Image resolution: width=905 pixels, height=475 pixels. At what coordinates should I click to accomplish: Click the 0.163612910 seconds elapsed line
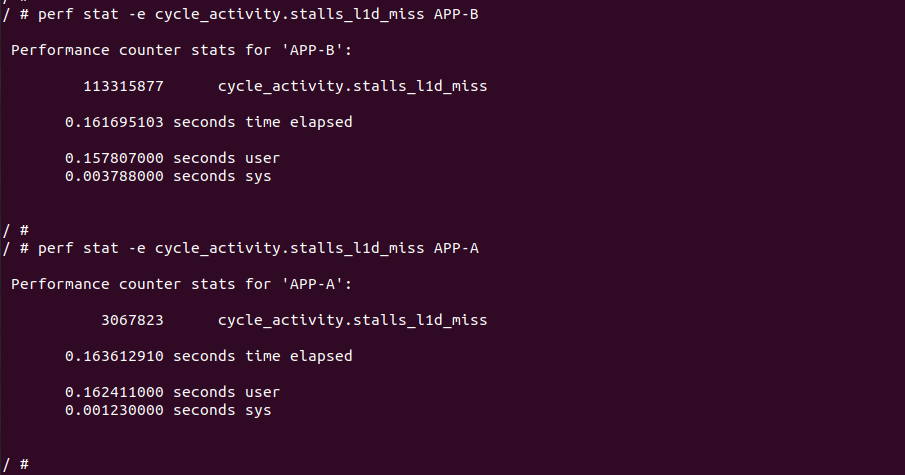coord(208,356)
